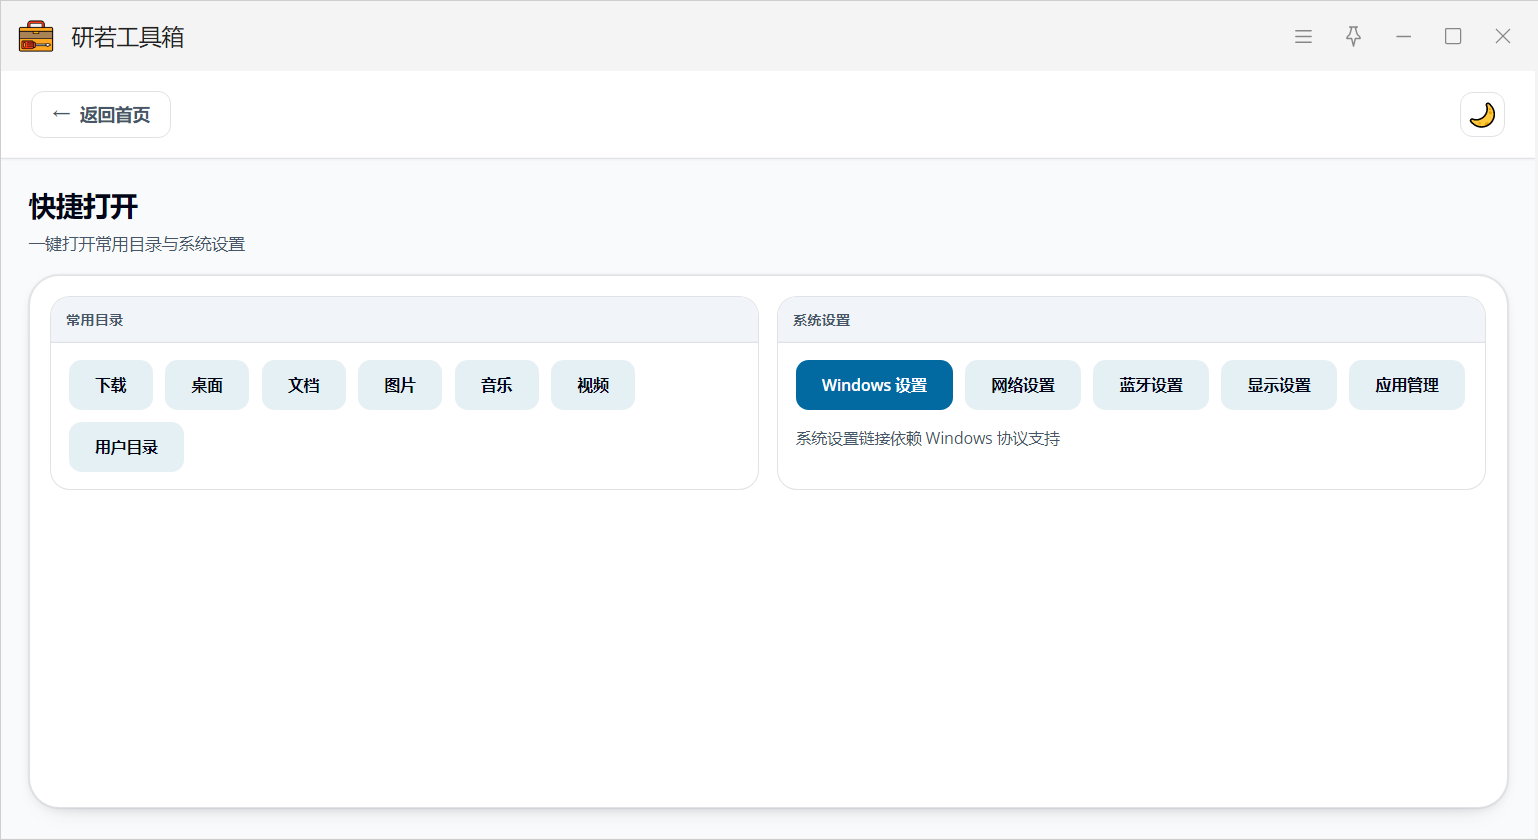The image size is (1538, 840).
Task: Maximize the application window
Action: pyautogui.click(x=1453, y=37)
